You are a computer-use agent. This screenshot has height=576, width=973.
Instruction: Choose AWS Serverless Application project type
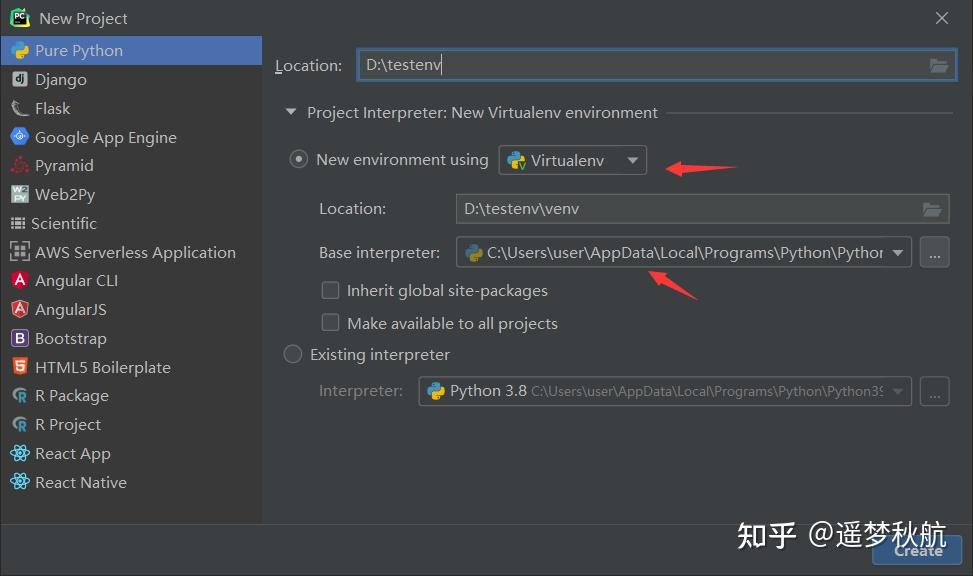pyautogui.click(x=131, y=252)
